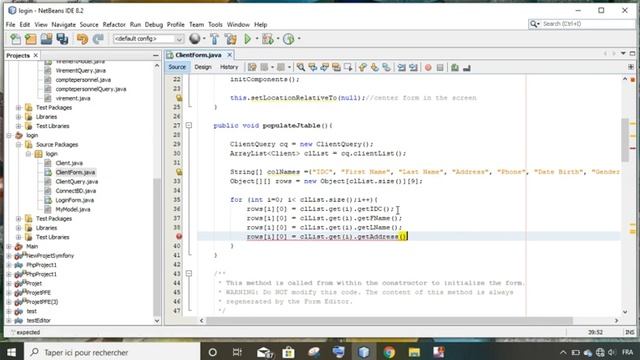The height and width of the screenshot is (360, 640).
Task: Click the Debug Project toolbar icon
Action: click(268, 39)
